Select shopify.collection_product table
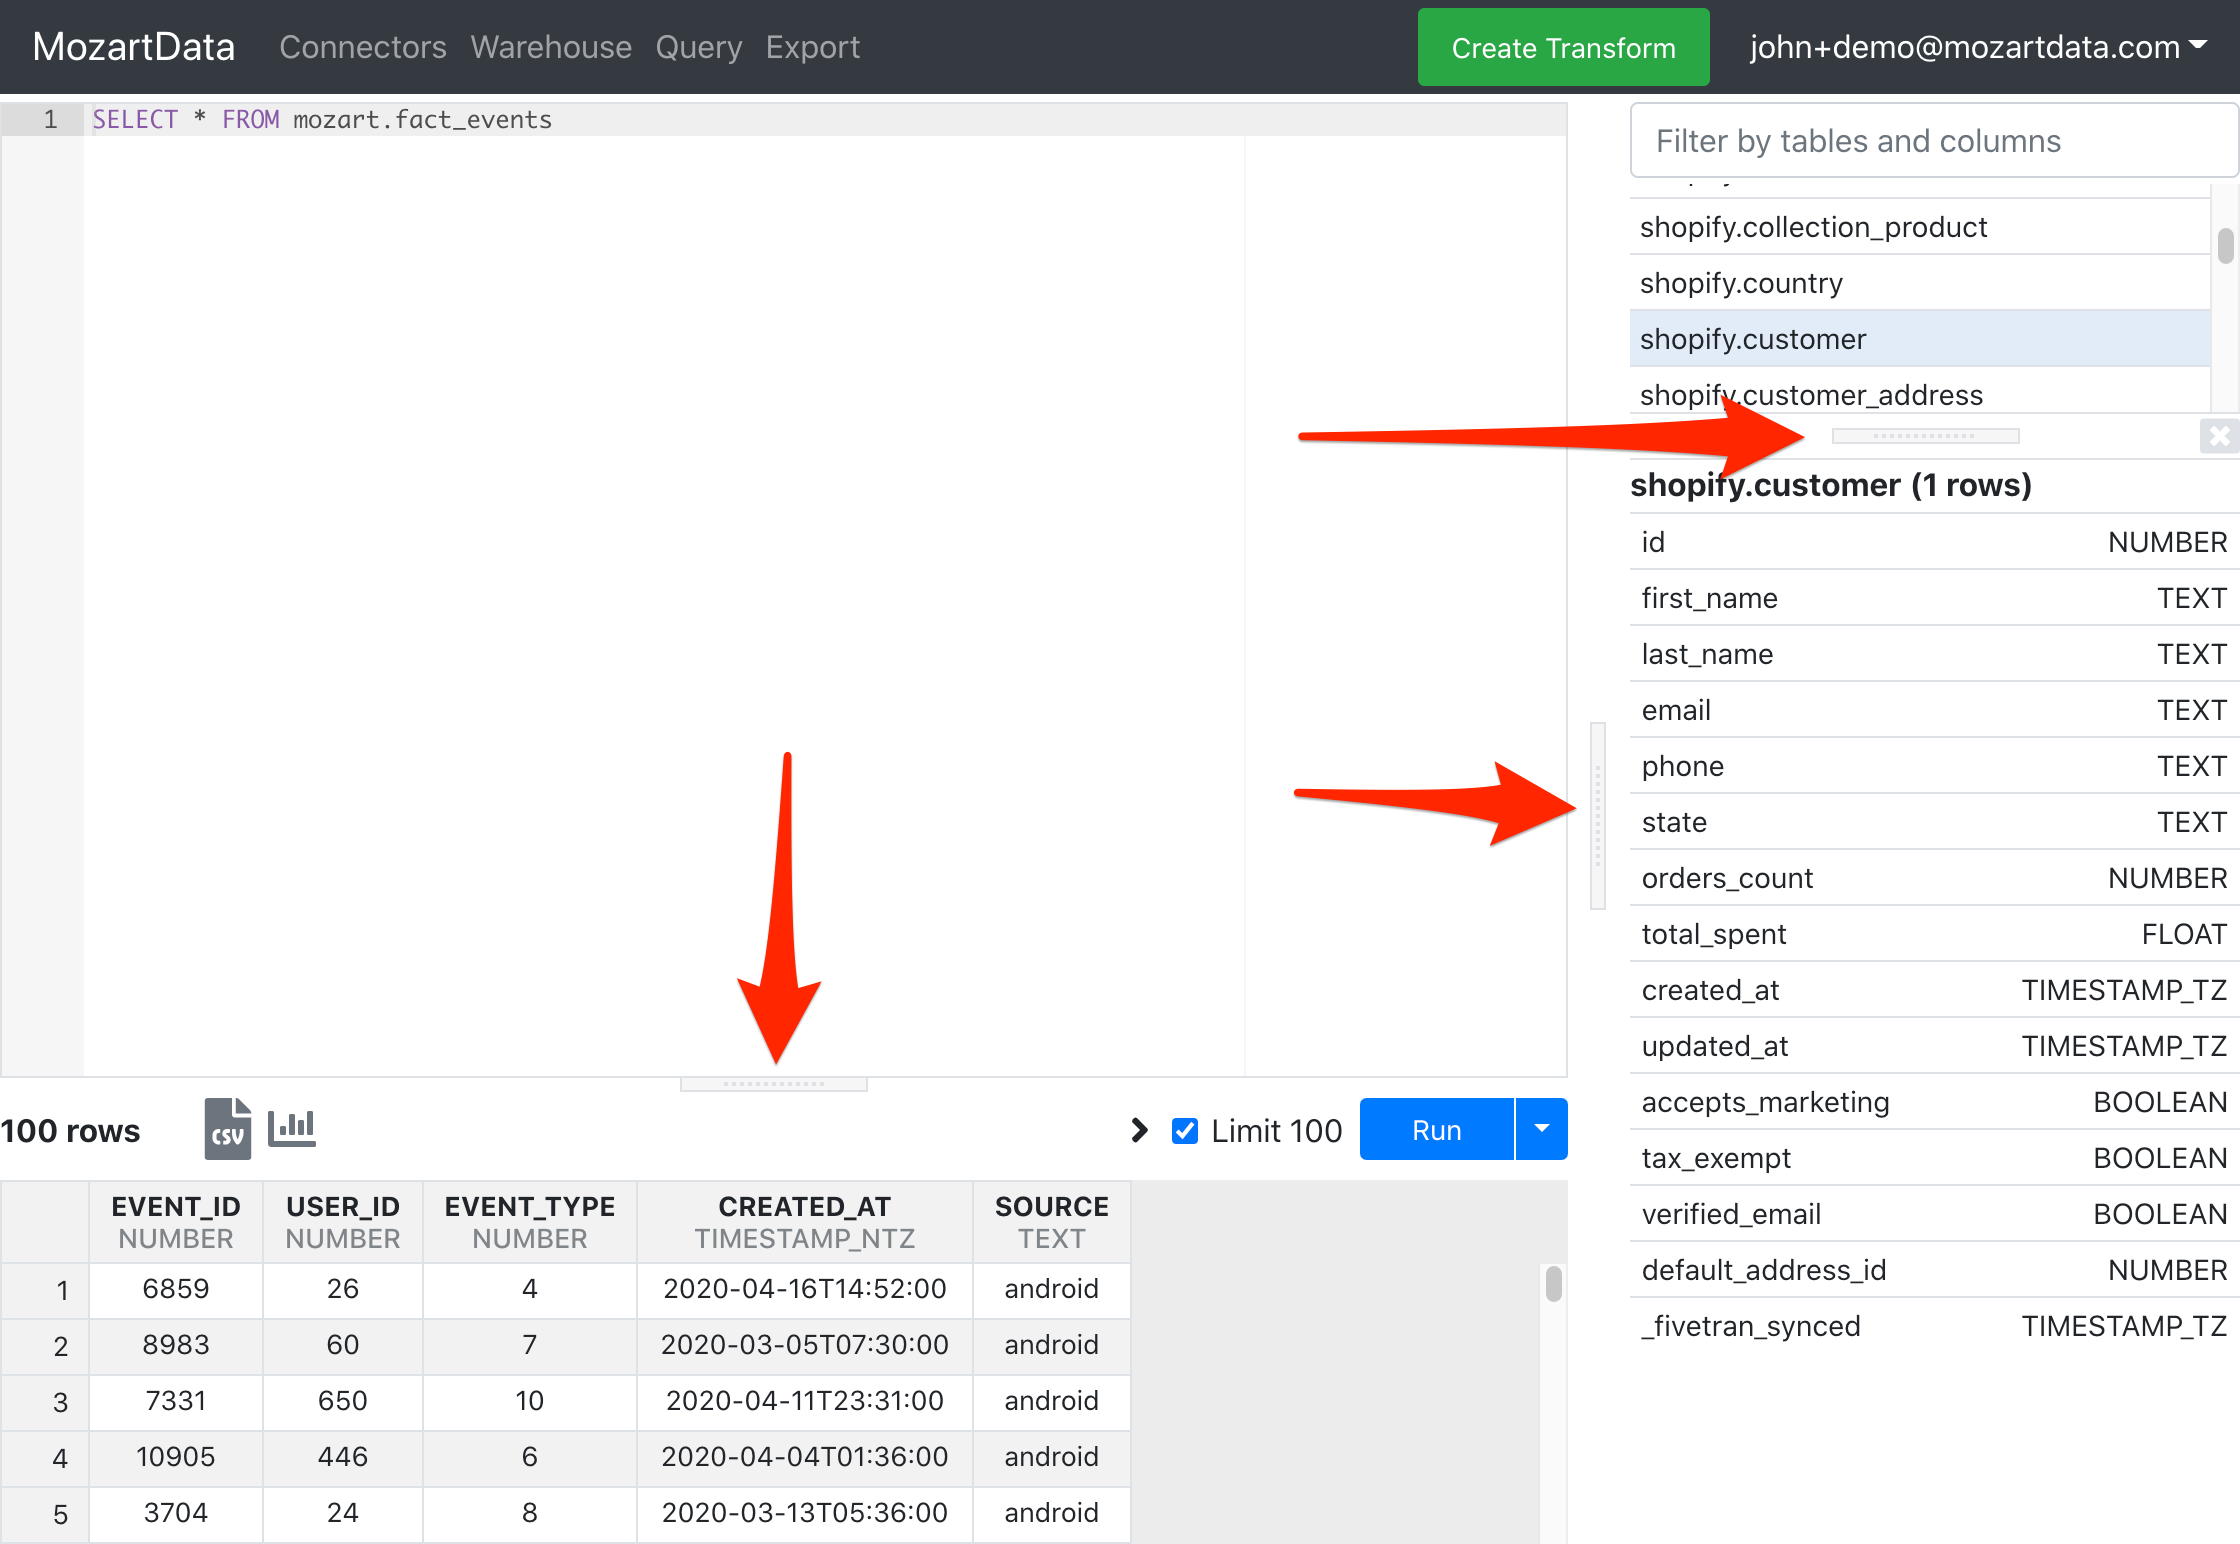 point(1920,227)
